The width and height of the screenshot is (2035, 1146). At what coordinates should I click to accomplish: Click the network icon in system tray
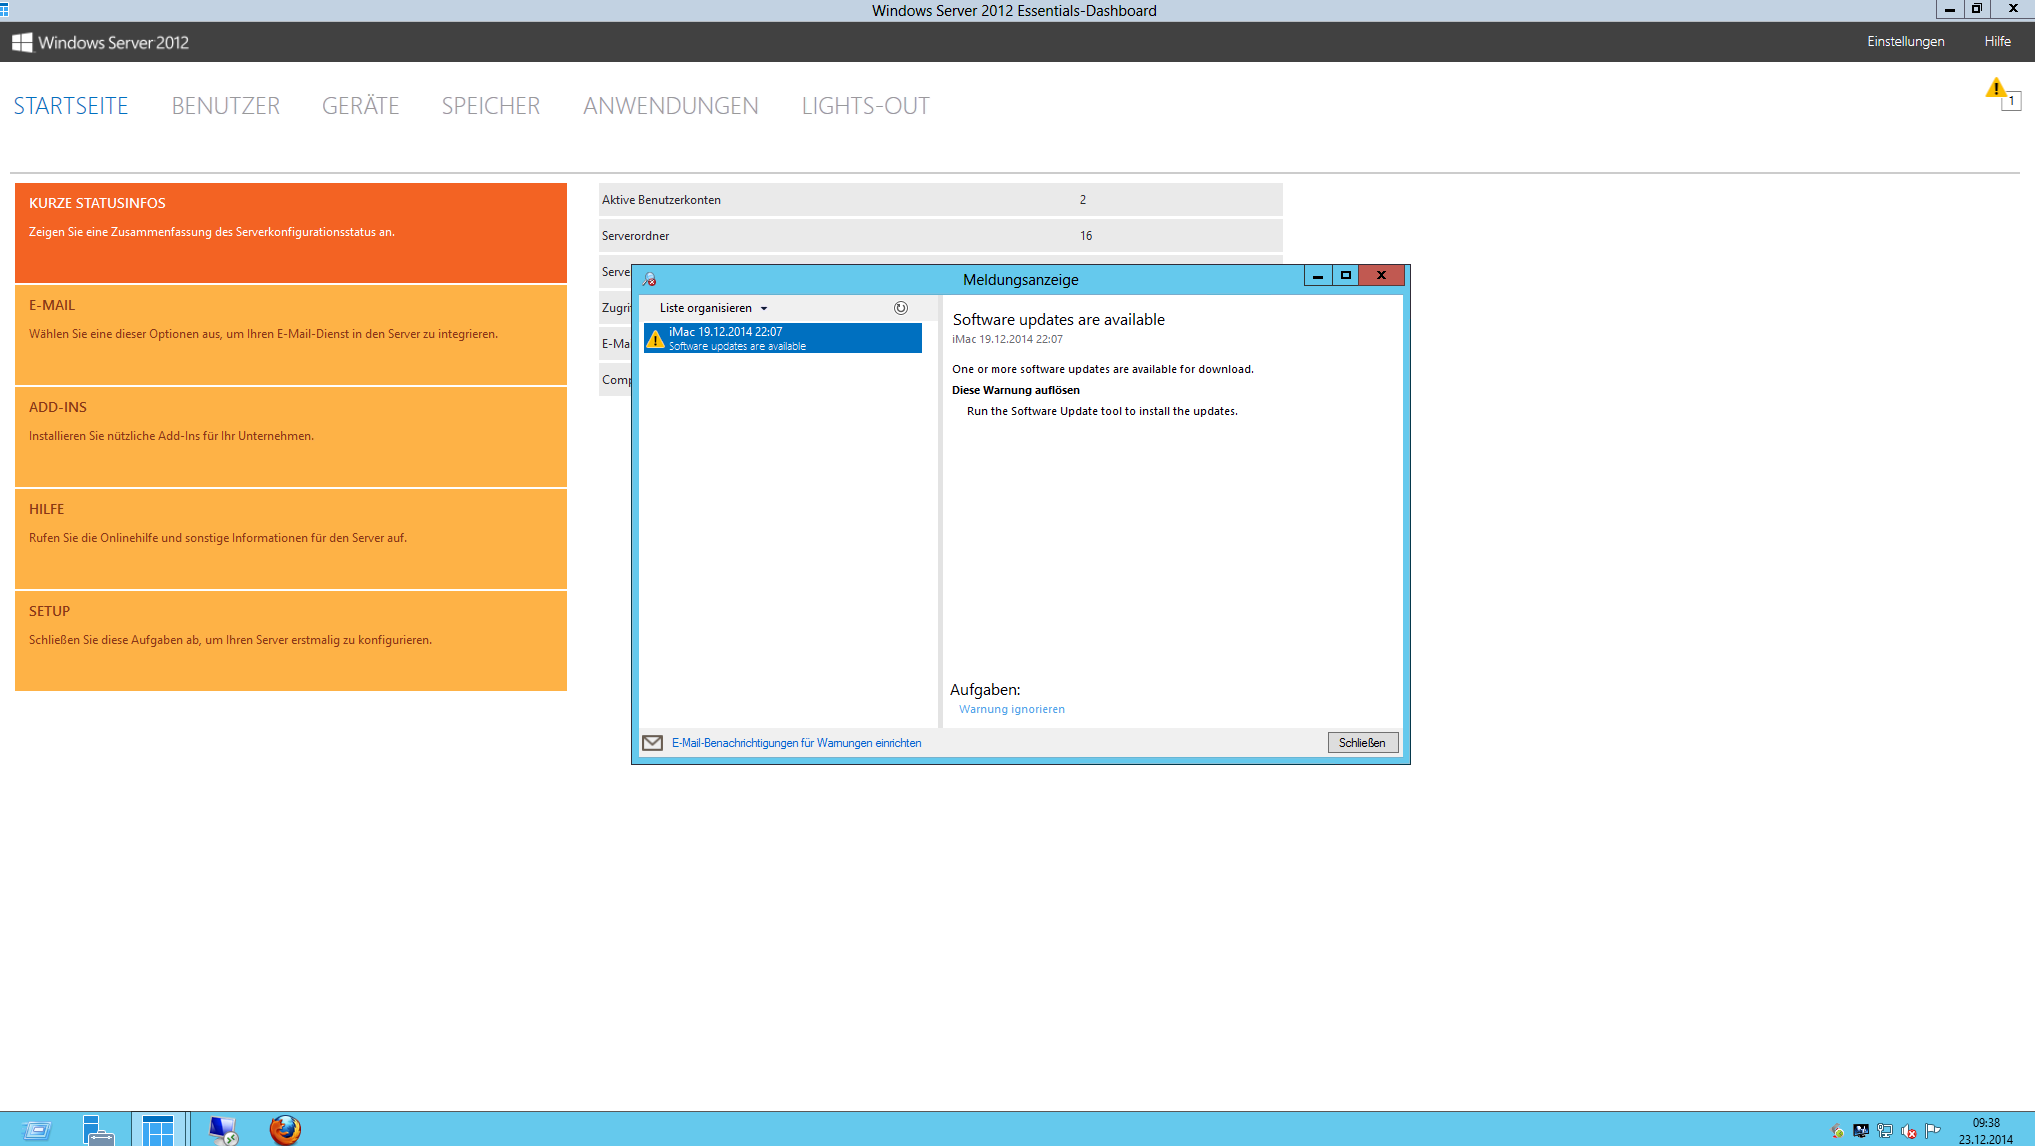coord(1885,1131)
